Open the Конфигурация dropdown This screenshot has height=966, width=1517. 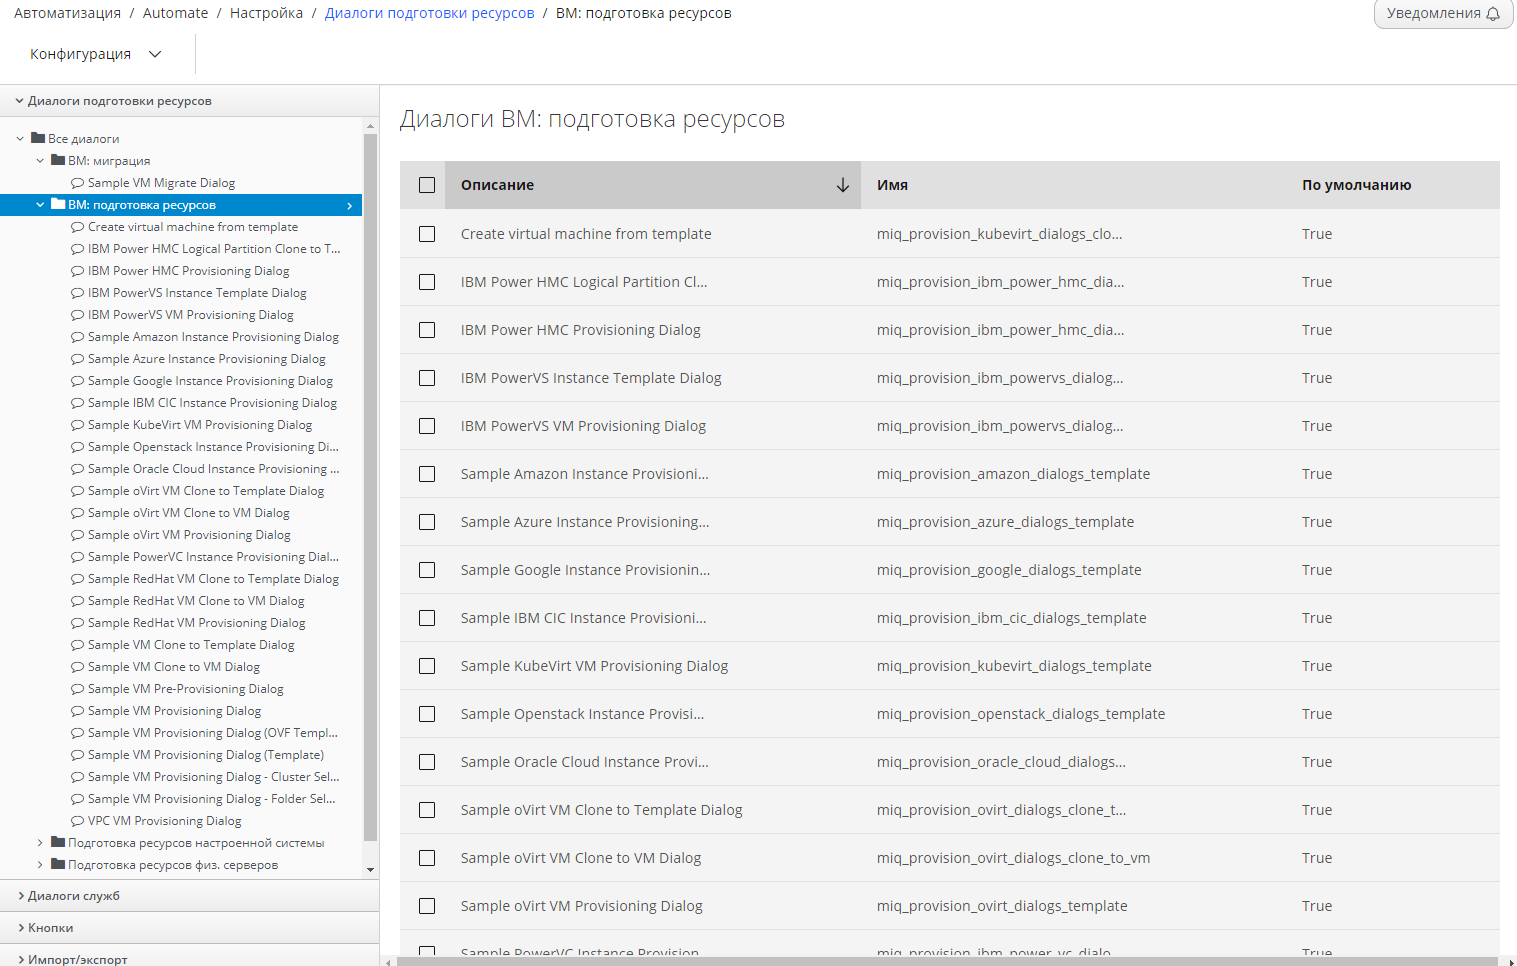[x=96, y=54]
